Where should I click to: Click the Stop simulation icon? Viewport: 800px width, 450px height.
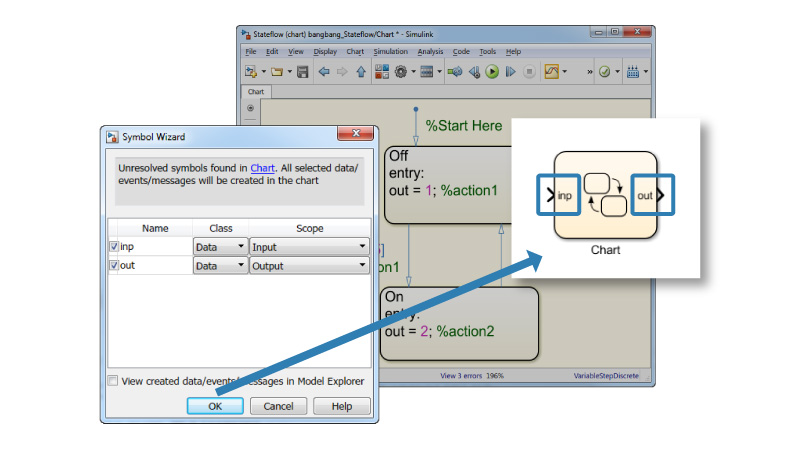pyautogui.click(x=529, y=72)
